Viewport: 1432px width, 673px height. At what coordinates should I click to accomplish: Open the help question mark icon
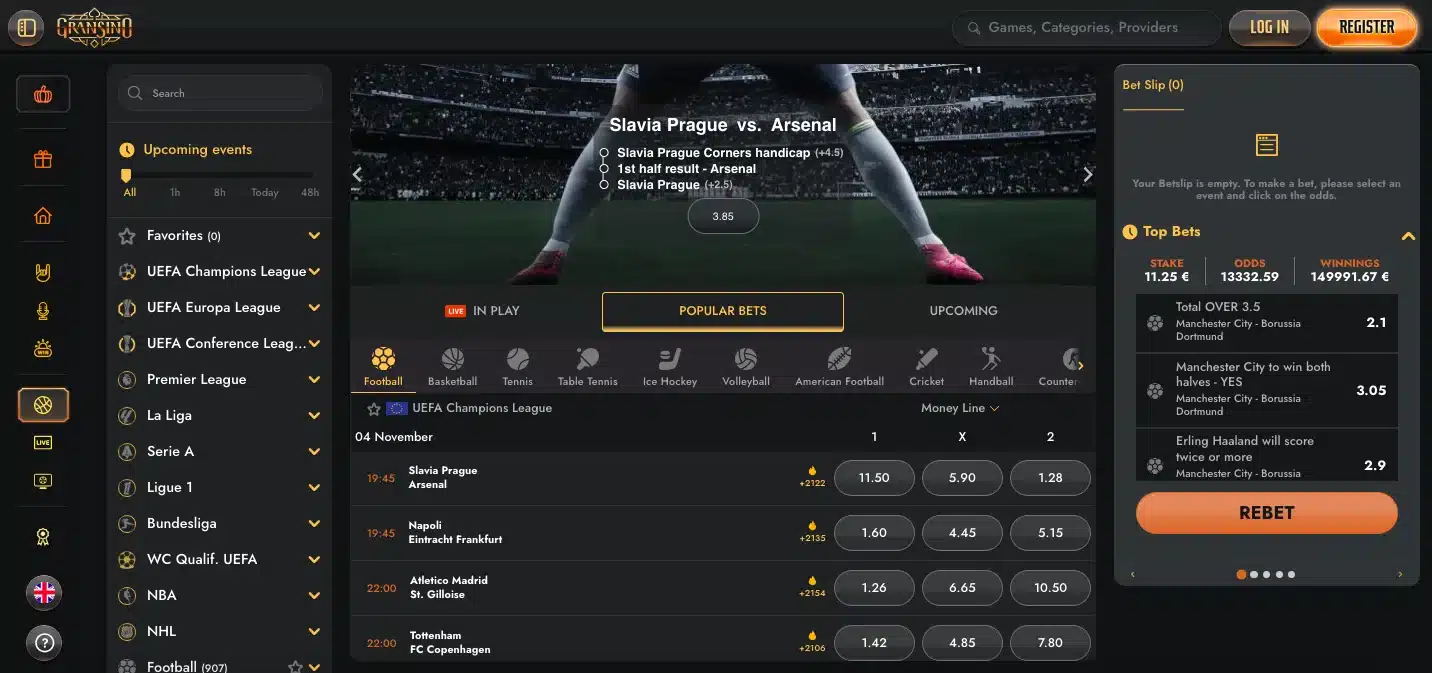click(43, 643)
